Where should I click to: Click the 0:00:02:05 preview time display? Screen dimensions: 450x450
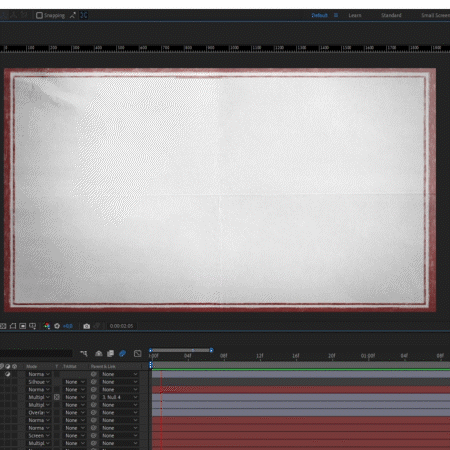coord(121,326)
